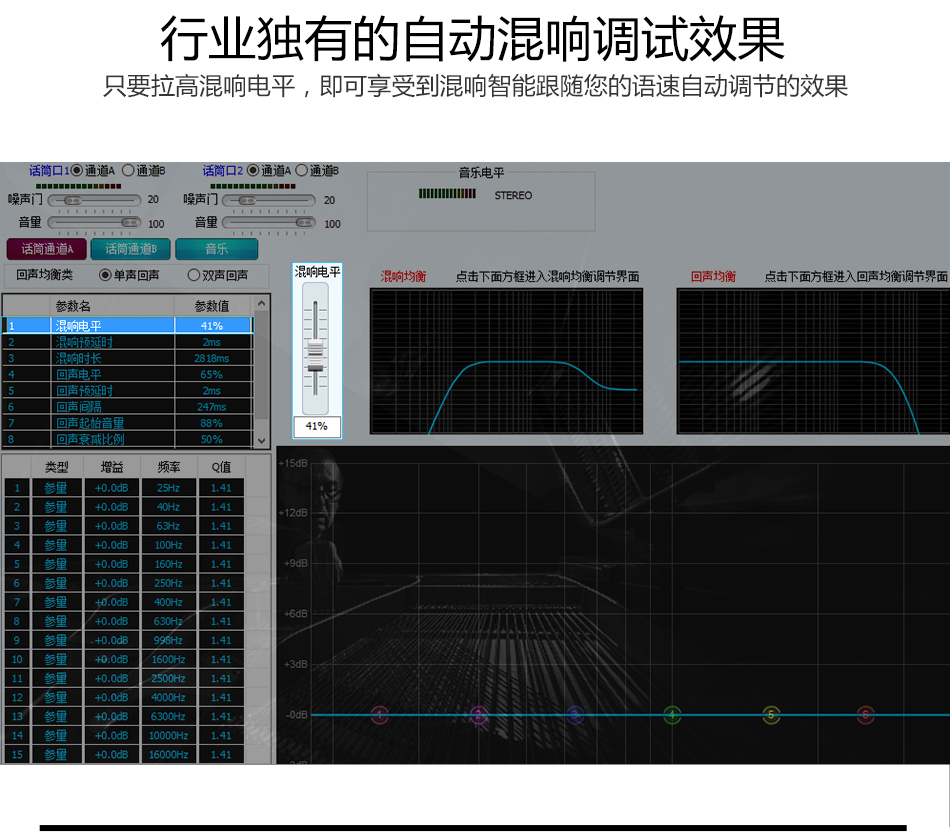Select 通道A for 话筒口2

pos(253,169)
